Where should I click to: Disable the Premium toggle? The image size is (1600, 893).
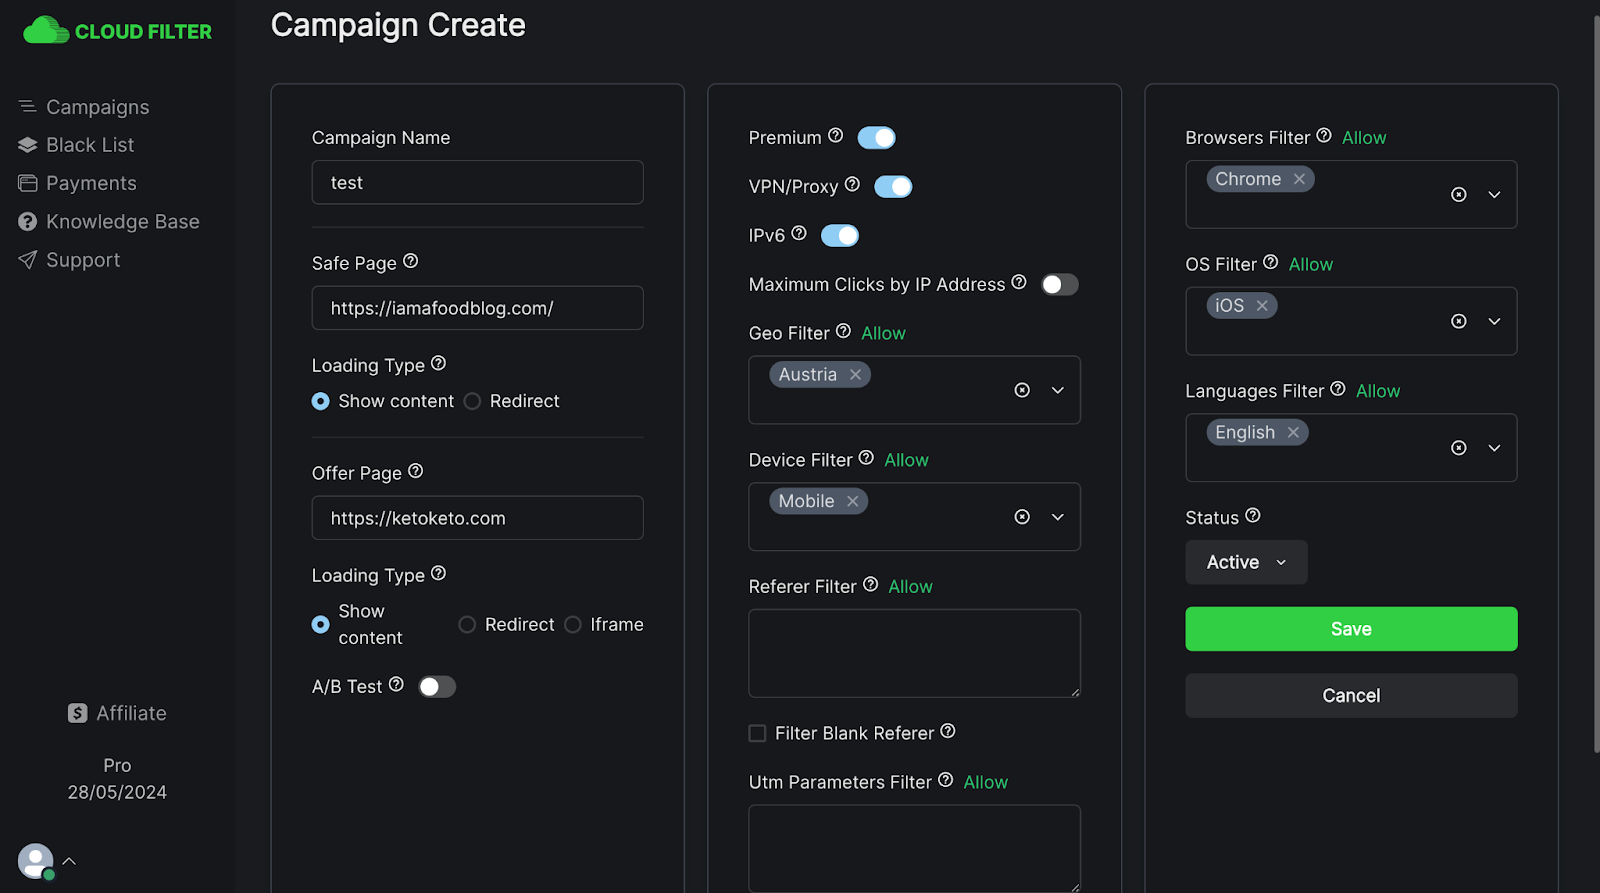pos(876,138)
